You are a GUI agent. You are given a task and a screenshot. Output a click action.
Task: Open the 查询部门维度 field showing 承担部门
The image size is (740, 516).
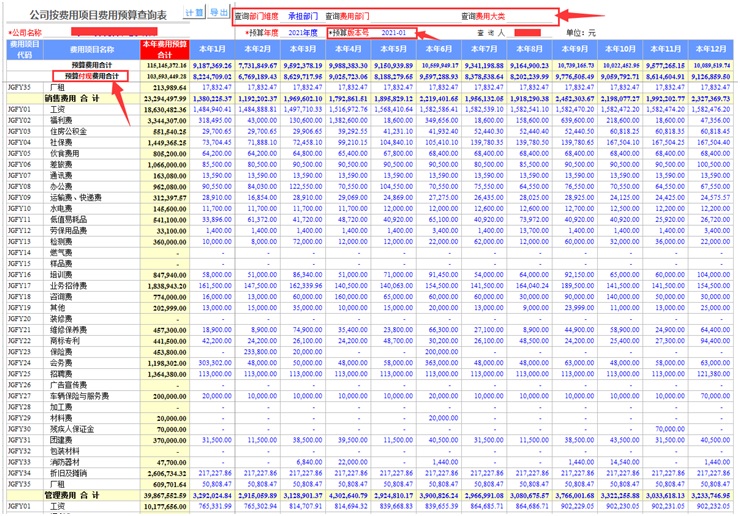pos(303,17)
